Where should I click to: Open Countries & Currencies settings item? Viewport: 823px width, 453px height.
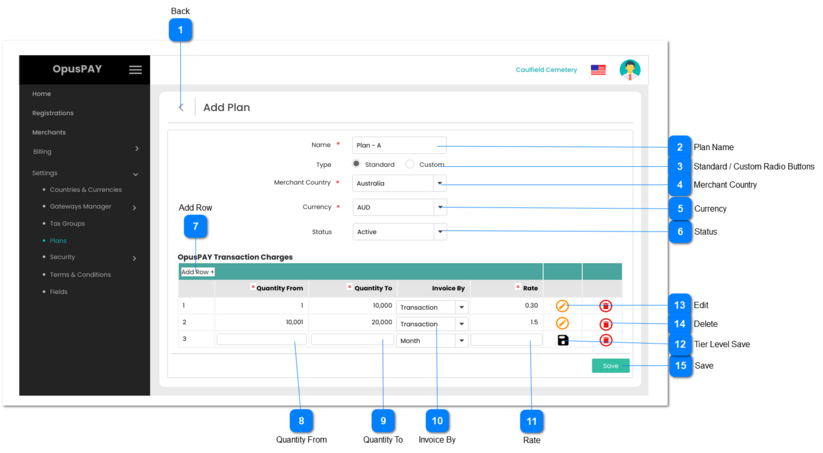pos(85,189)
